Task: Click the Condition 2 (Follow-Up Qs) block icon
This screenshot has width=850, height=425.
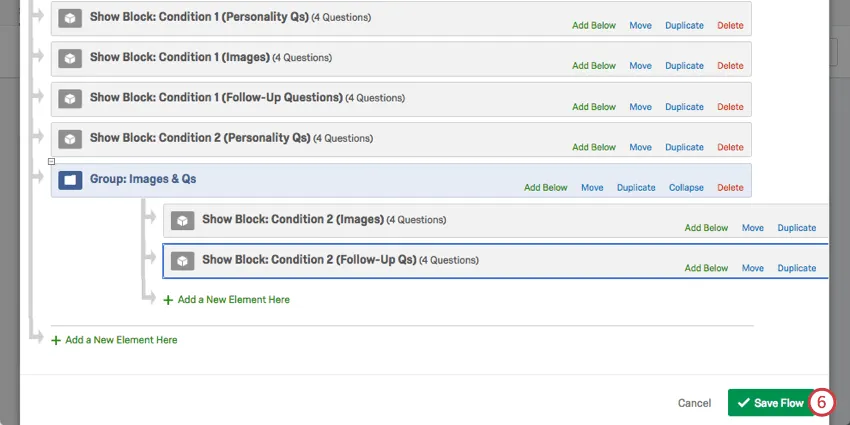Action: (181, 261)
